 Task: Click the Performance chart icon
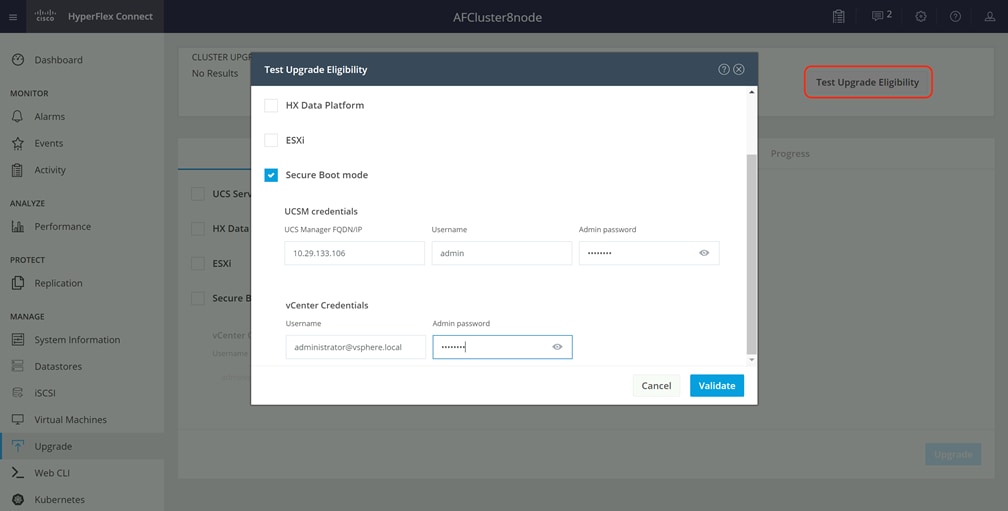click(x=18, y=226)
